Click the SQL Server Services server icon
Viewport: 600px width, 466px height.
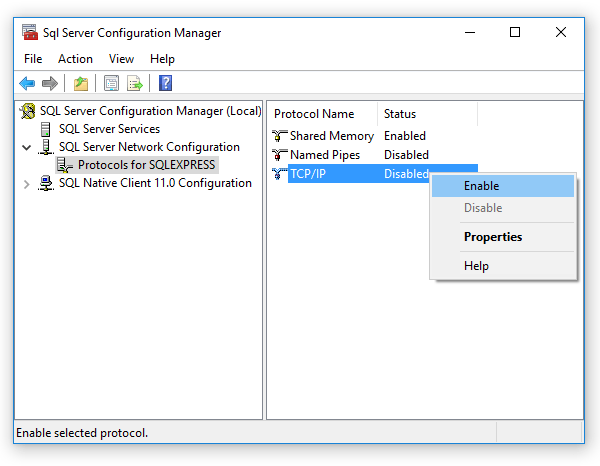coord(46,129)
